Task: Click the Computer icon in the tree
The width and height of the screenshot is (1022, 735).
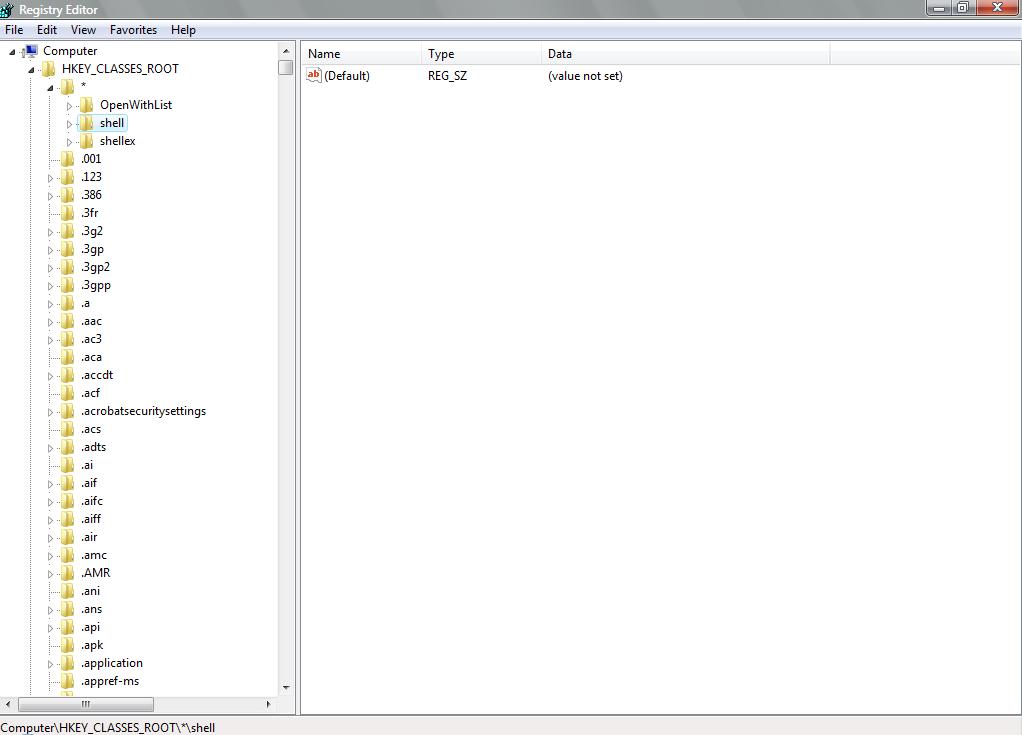Action: click(31, 51)
